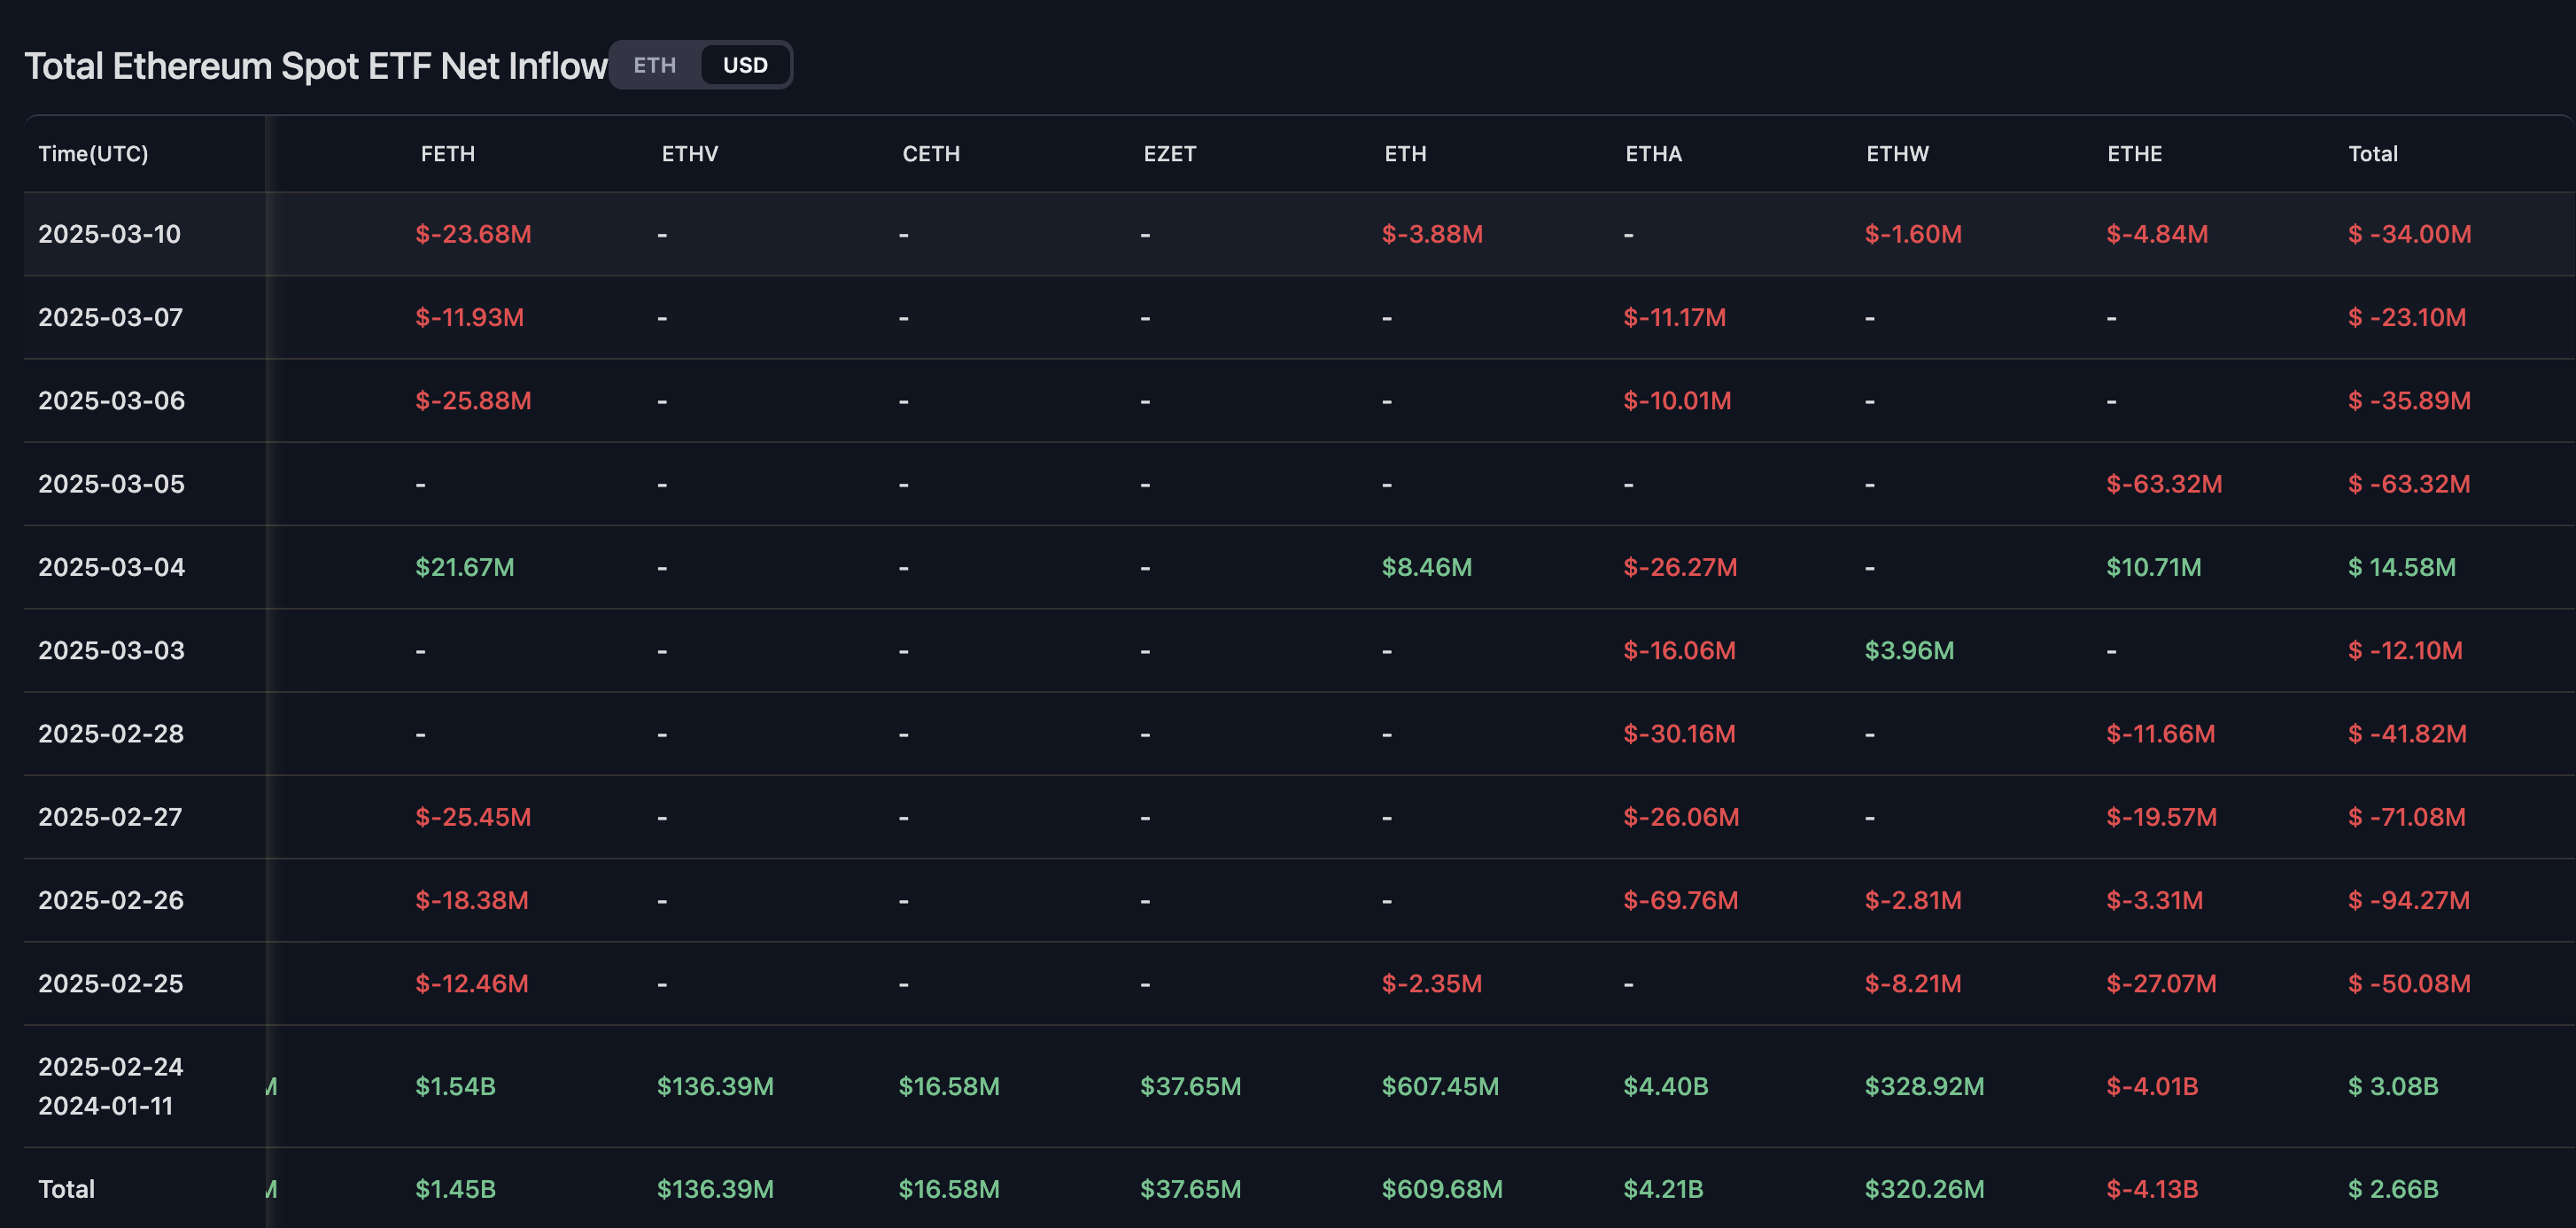Image resolution: width=2576 pixels, height=1228 pixels.
Task: Select the 2025-02-27 date cell
Action: (x=111, y=817)
